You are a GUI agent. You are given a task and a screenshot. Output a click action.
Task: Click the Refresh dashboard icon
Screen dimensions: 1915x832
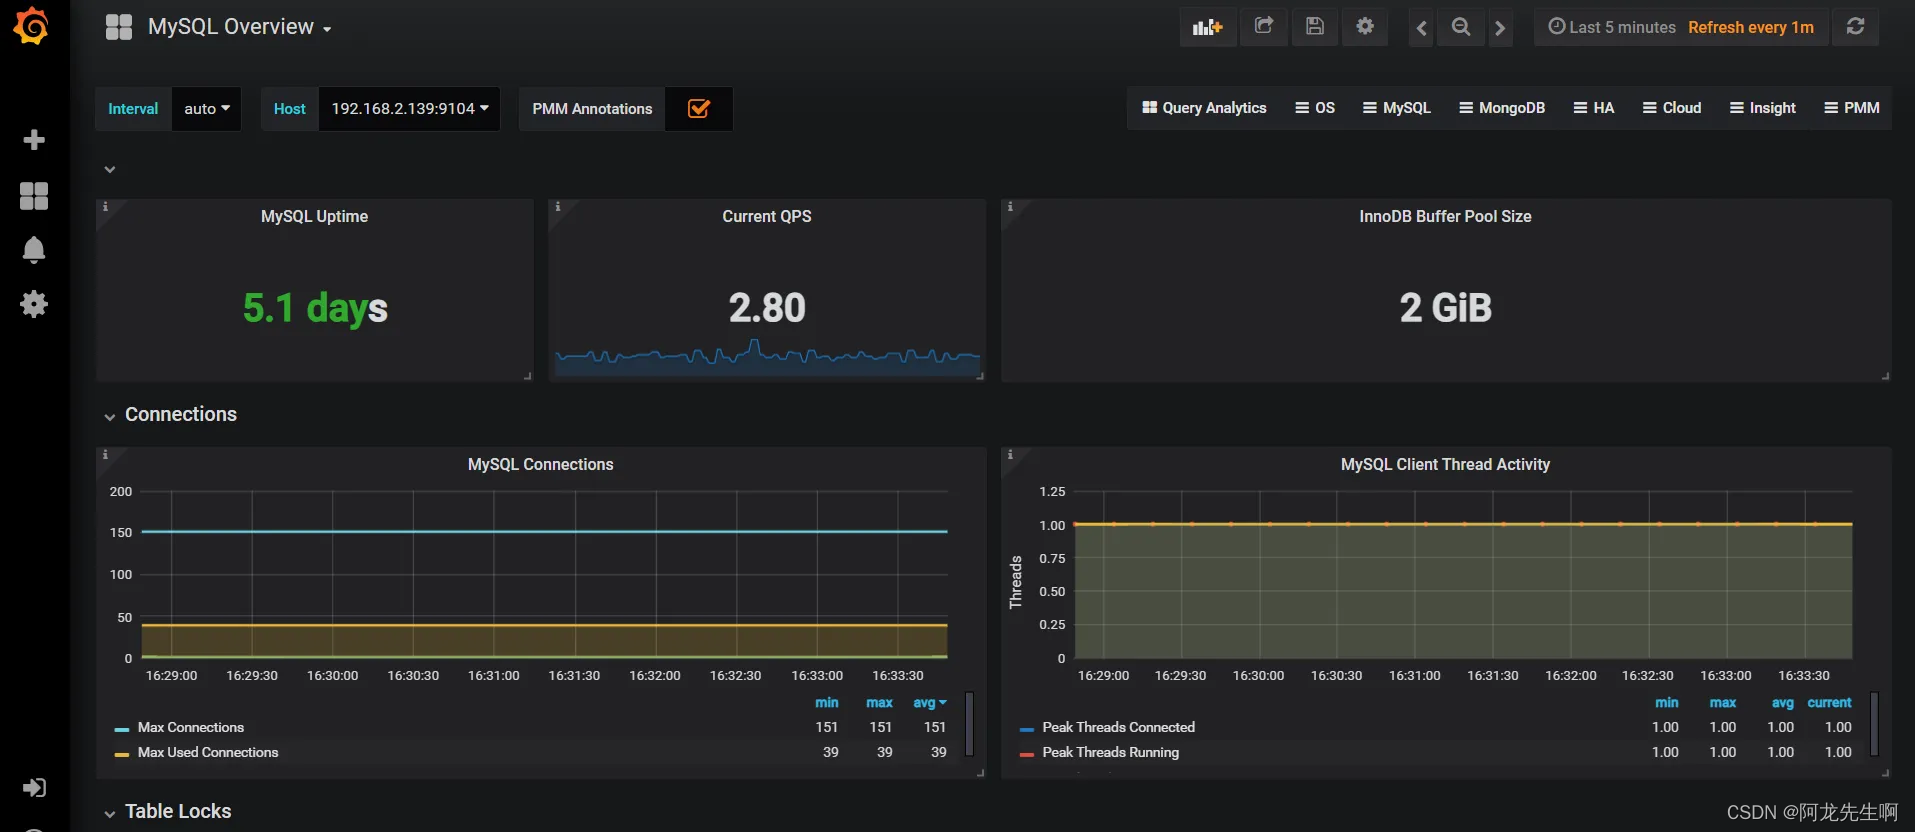pos(1855,27)
